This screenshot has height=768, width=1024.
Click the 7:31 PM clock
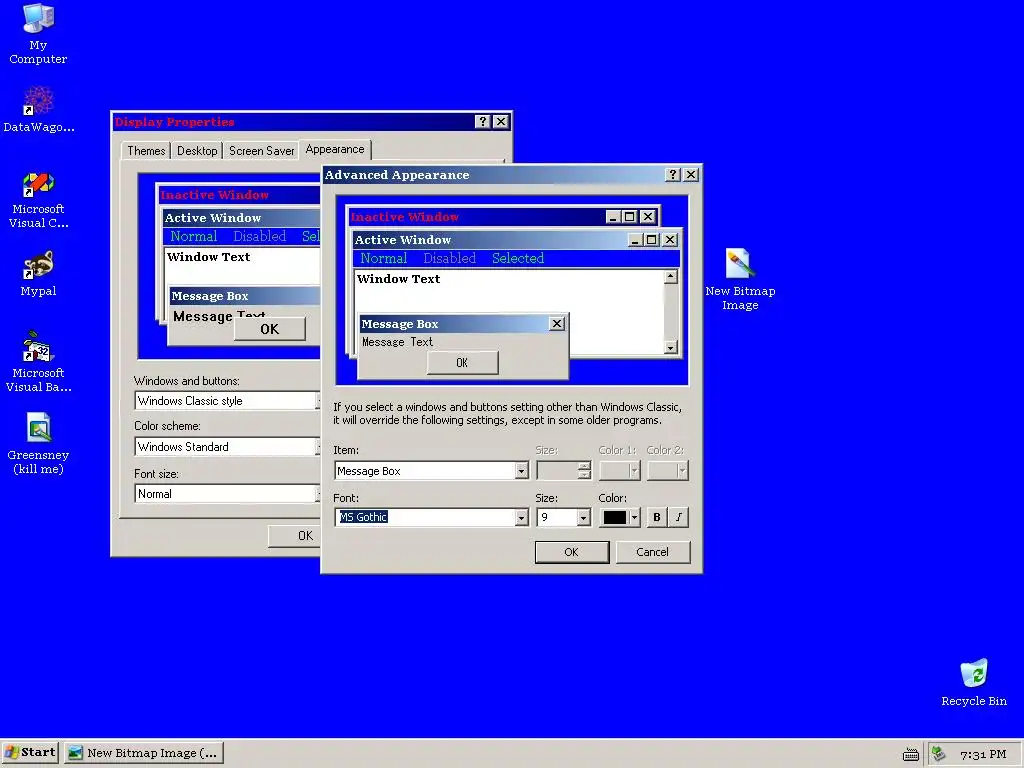(x=983, y=754)
